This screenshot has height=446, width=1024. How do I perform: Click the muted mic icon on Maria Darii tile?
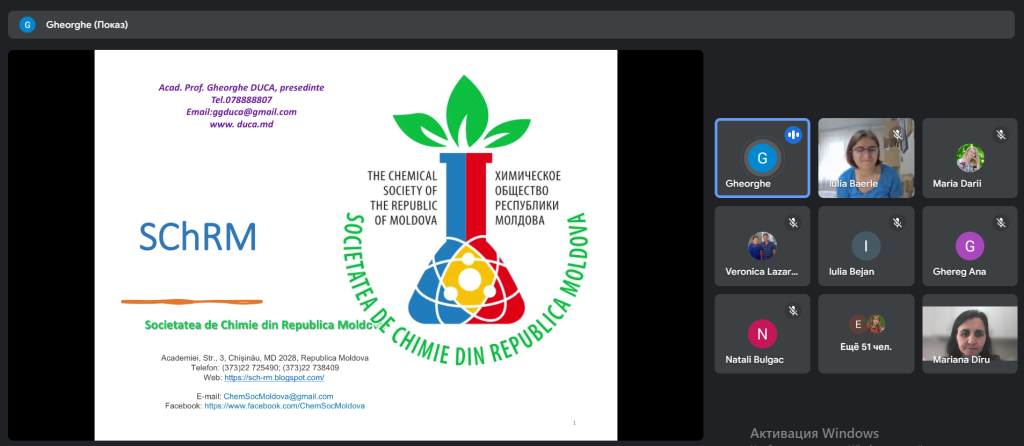pos(1000,135)
